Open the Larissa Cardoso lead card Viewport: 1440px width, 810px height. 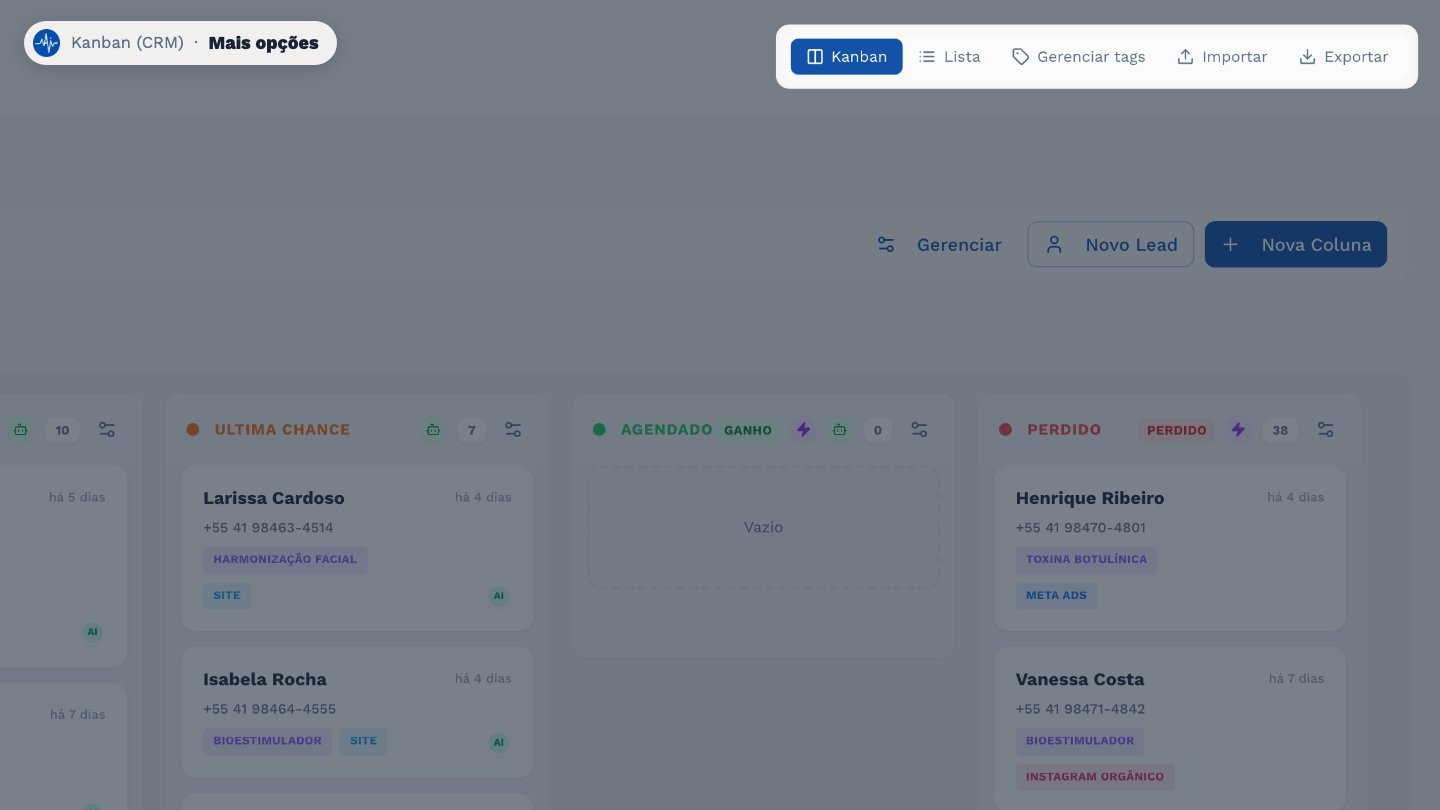[357, 548]
